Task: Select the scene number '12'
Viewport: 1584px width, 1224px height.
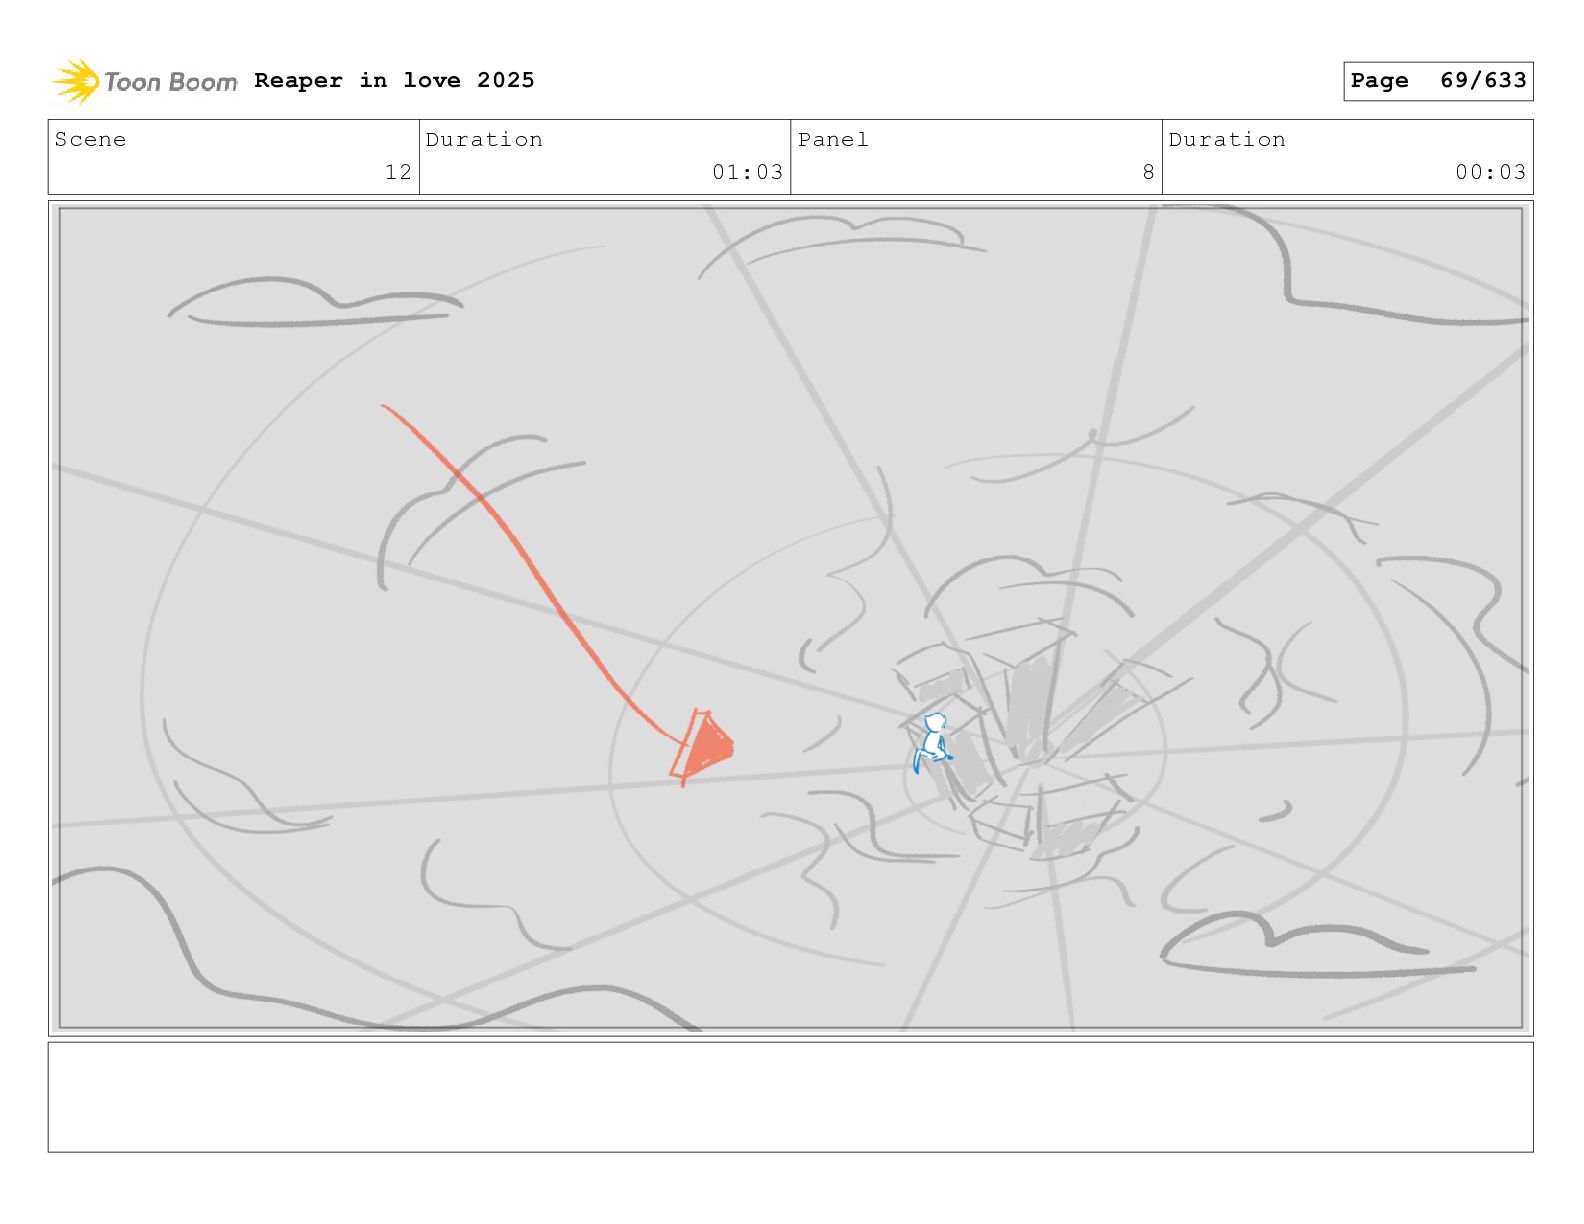Action: tap(398, 172)
